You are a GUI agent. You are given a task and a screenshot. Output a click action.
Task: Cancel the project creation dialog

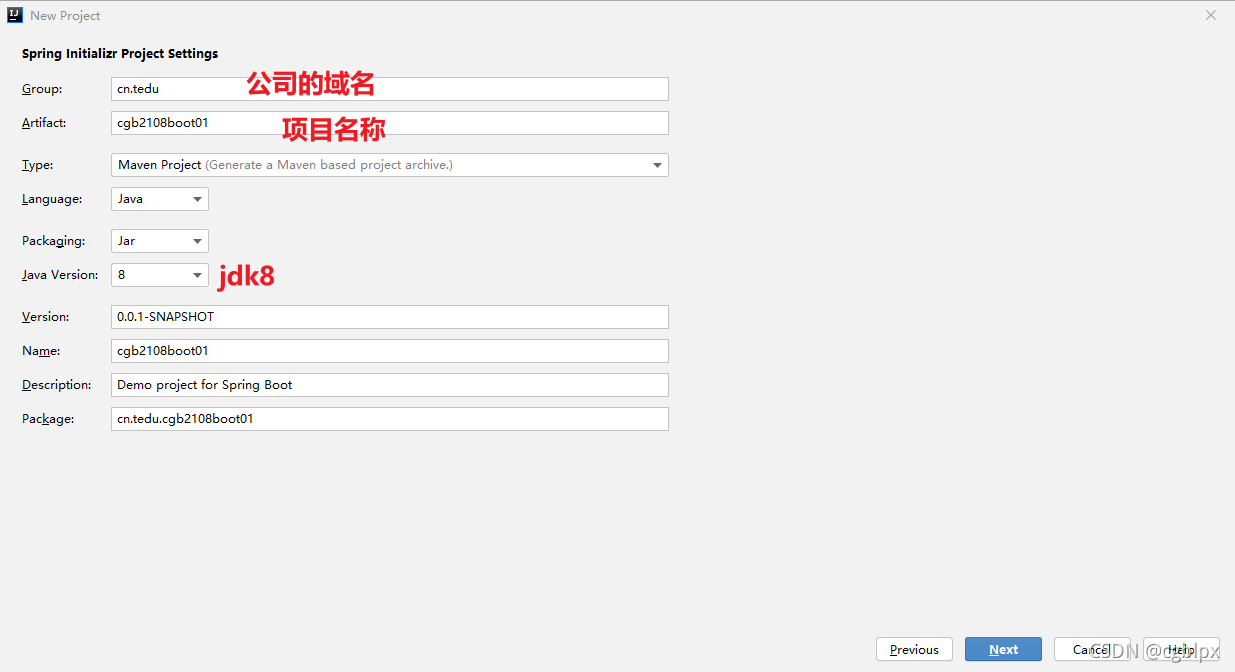[1092, 649]
